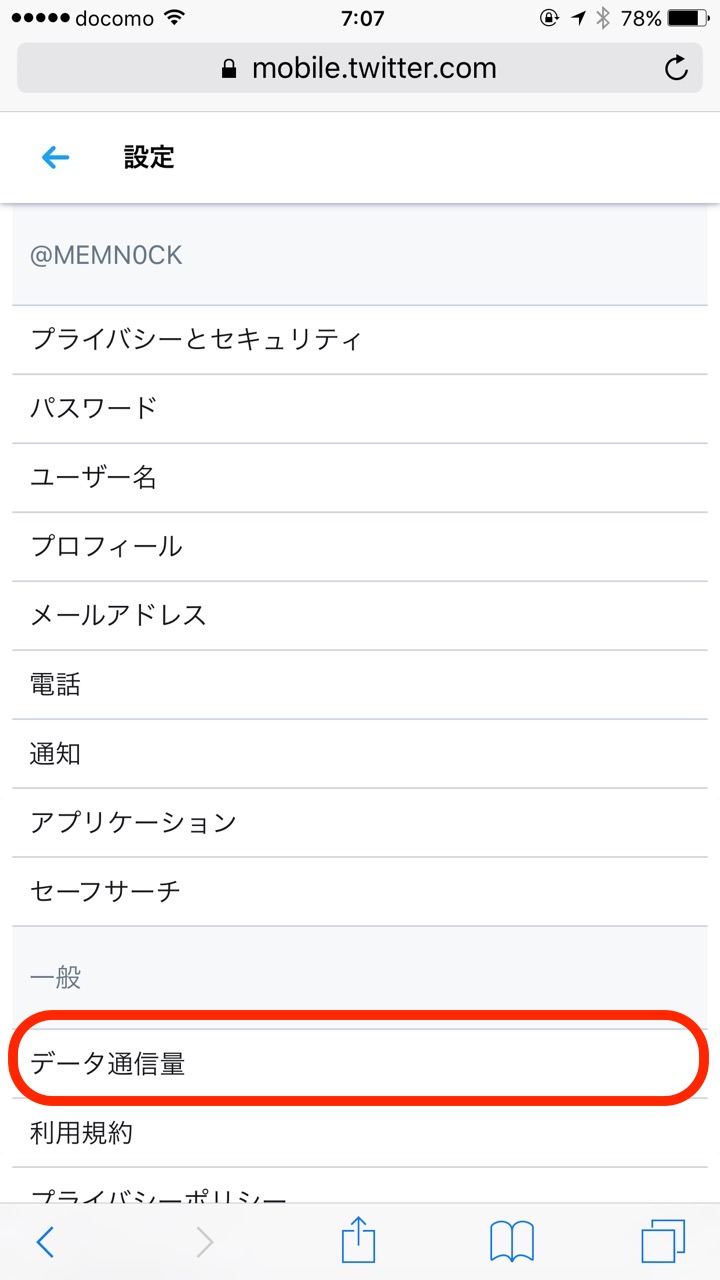Viewport: 720px width, 1280px height.
Task: Tap Safari's back navigation chevron
Action: (x=45, y=1242)
